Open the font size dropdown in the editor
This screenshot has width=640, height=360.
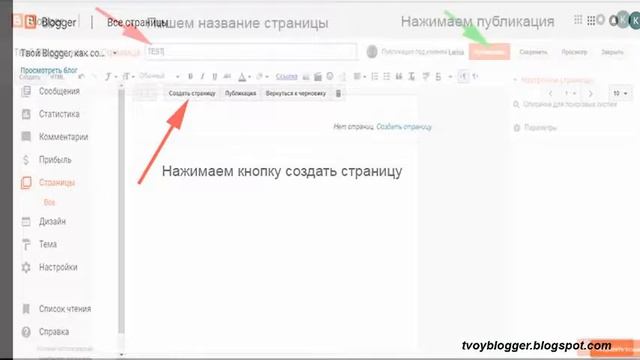pos(128,76)
